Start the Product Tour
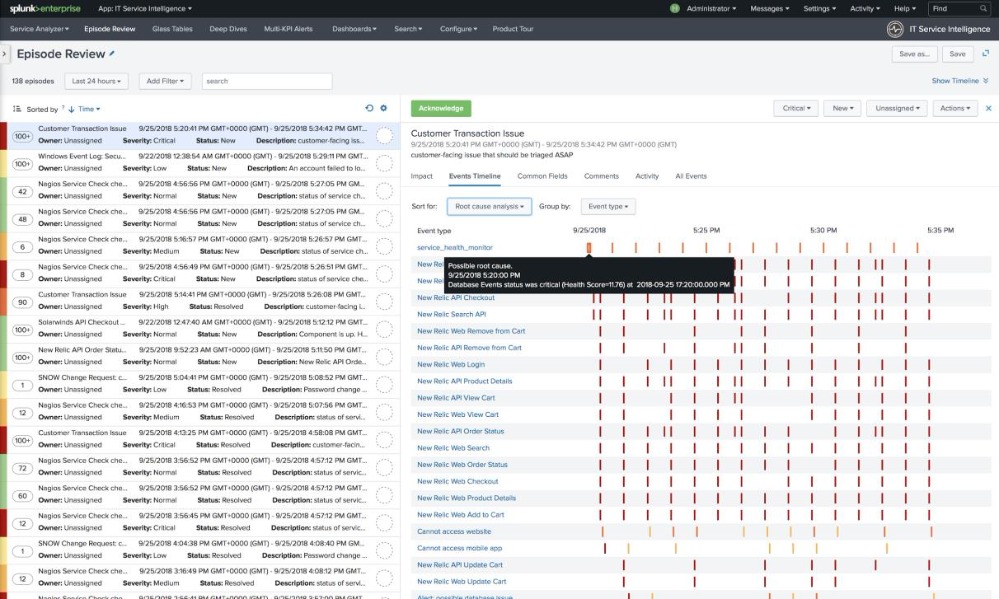The image size is (999, 599). (x=513, y=29)
